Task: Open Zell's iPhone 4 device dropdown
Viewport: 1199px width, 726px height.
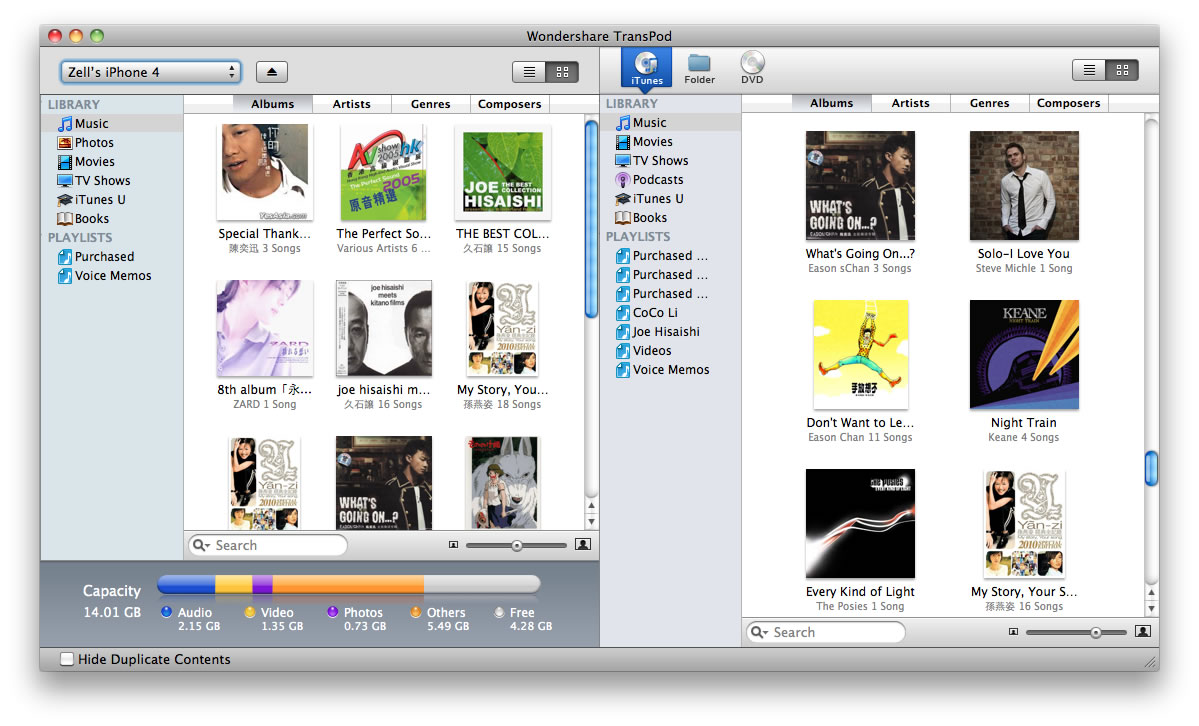Action: 151,72
